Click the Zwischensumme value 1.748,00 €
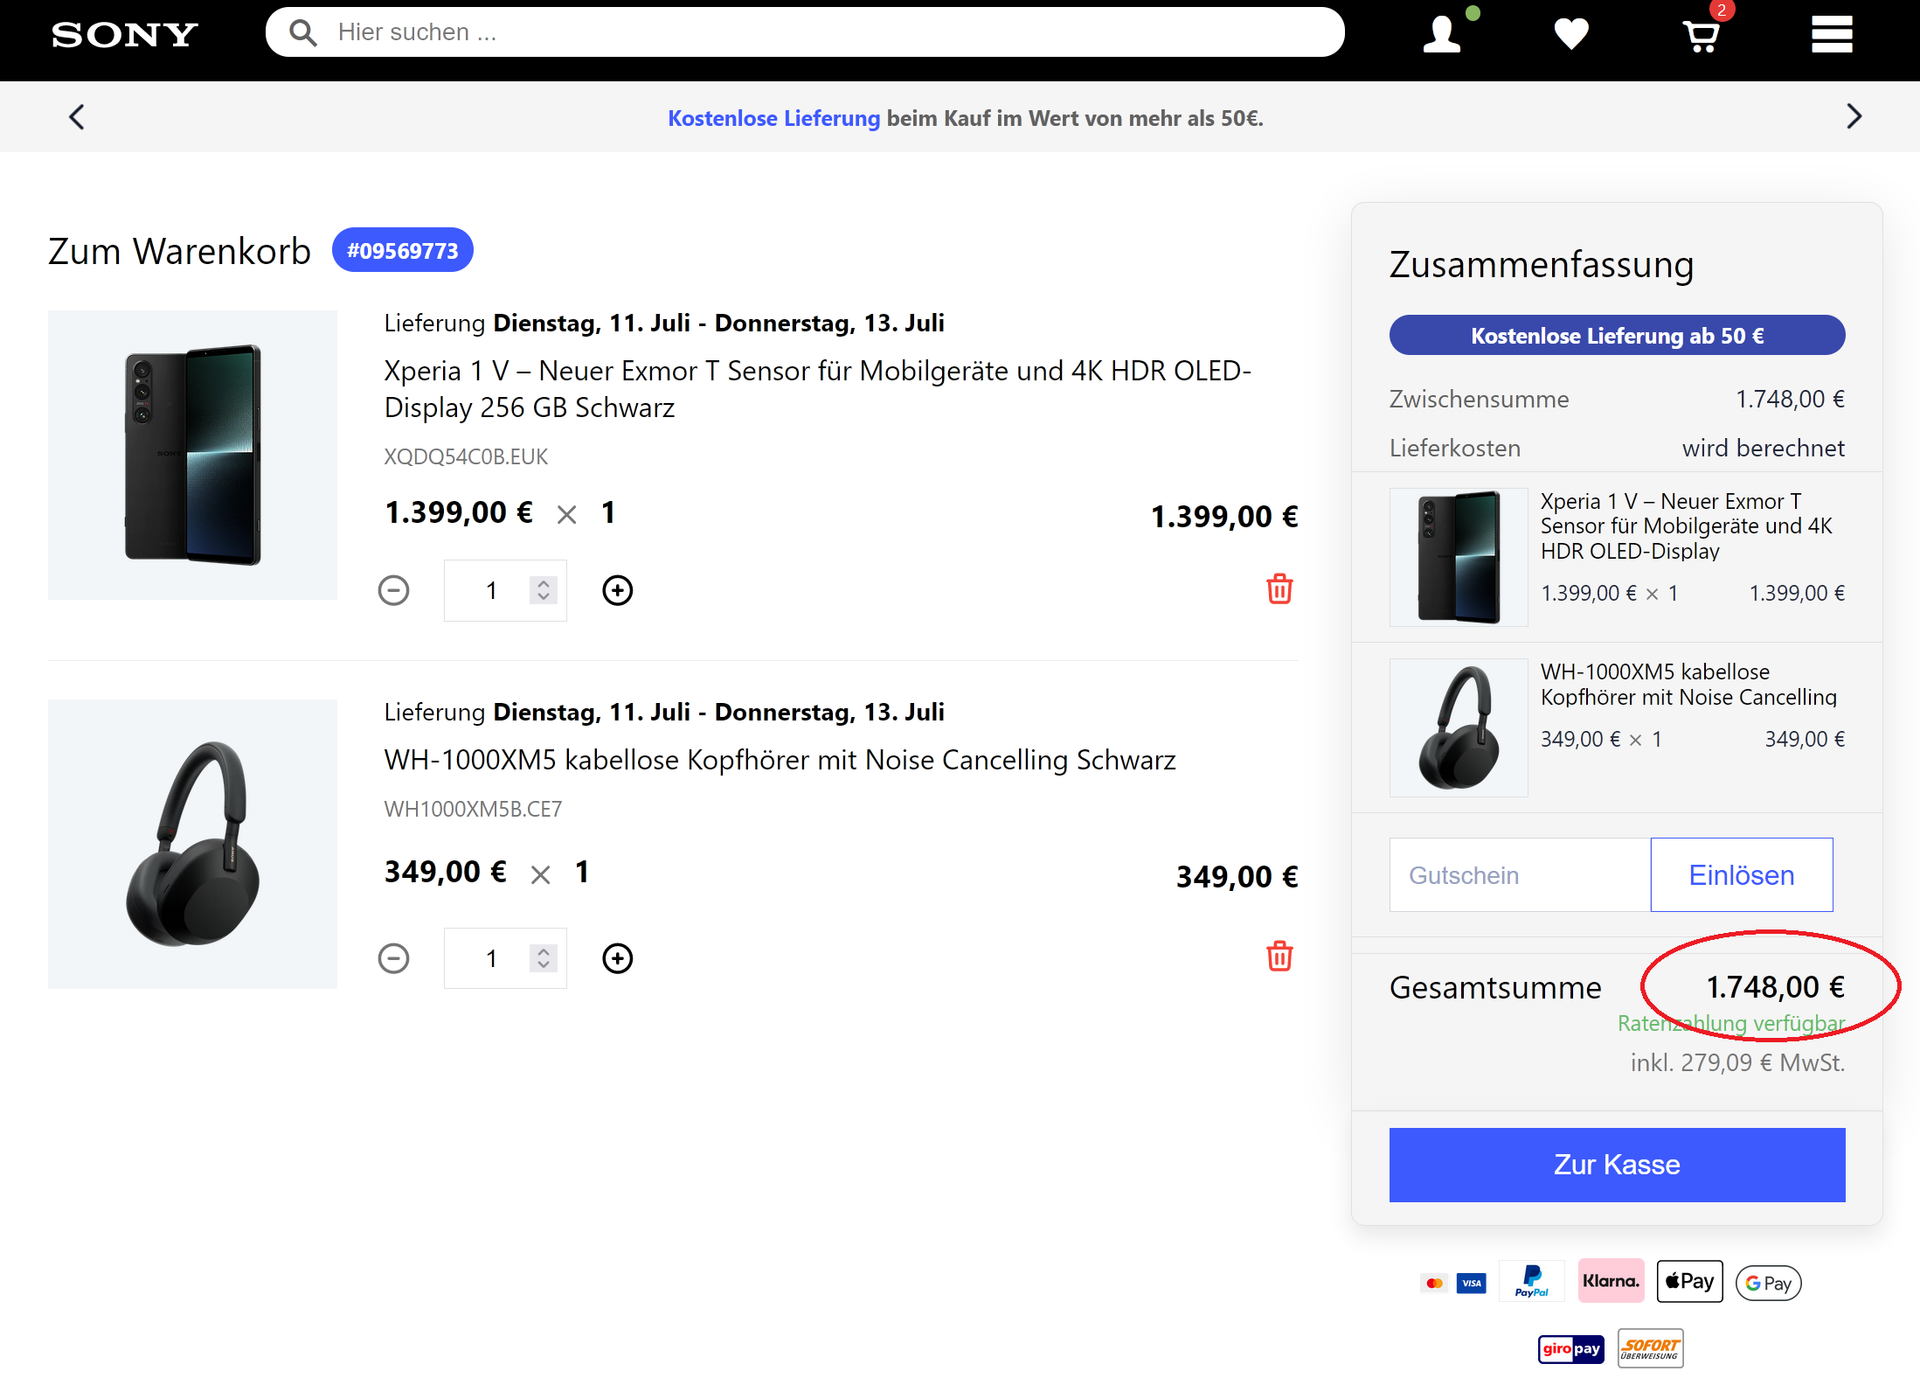1920x1385 pixels. click(1790, 399)
